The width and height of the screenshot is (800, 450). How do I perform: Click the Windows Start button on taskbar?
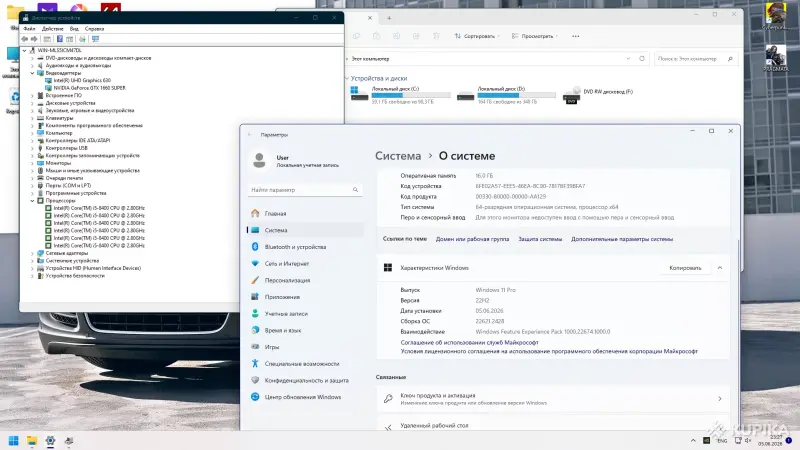coord(14,441)
